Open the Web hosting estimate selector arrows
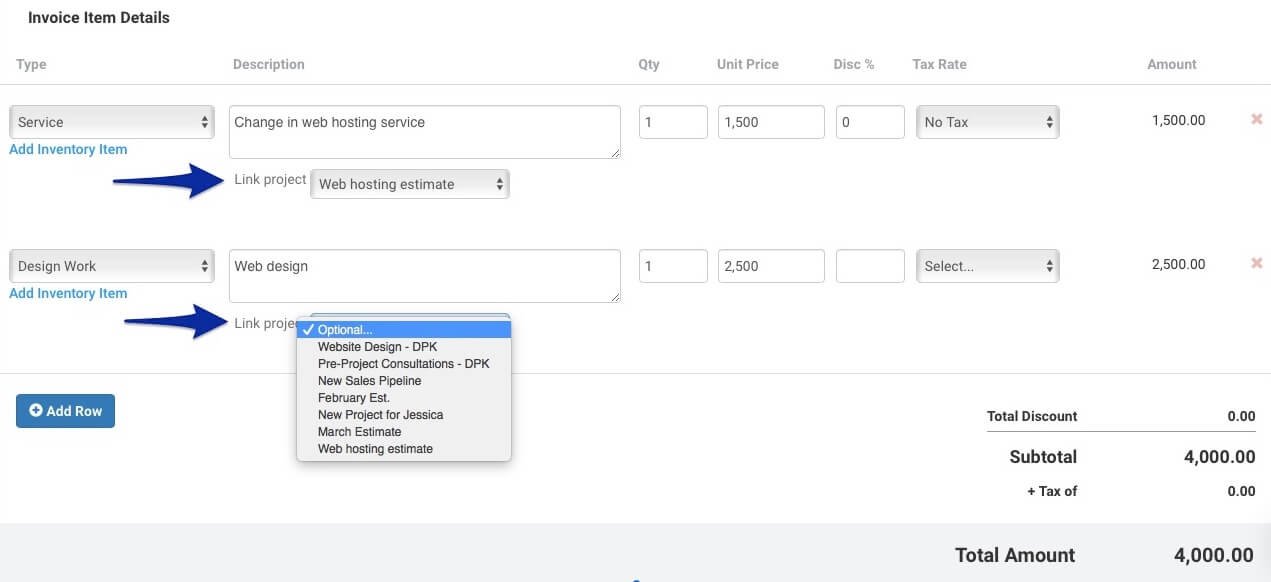The width and height of the screenshot is (1271, 582). pos(498,184)
